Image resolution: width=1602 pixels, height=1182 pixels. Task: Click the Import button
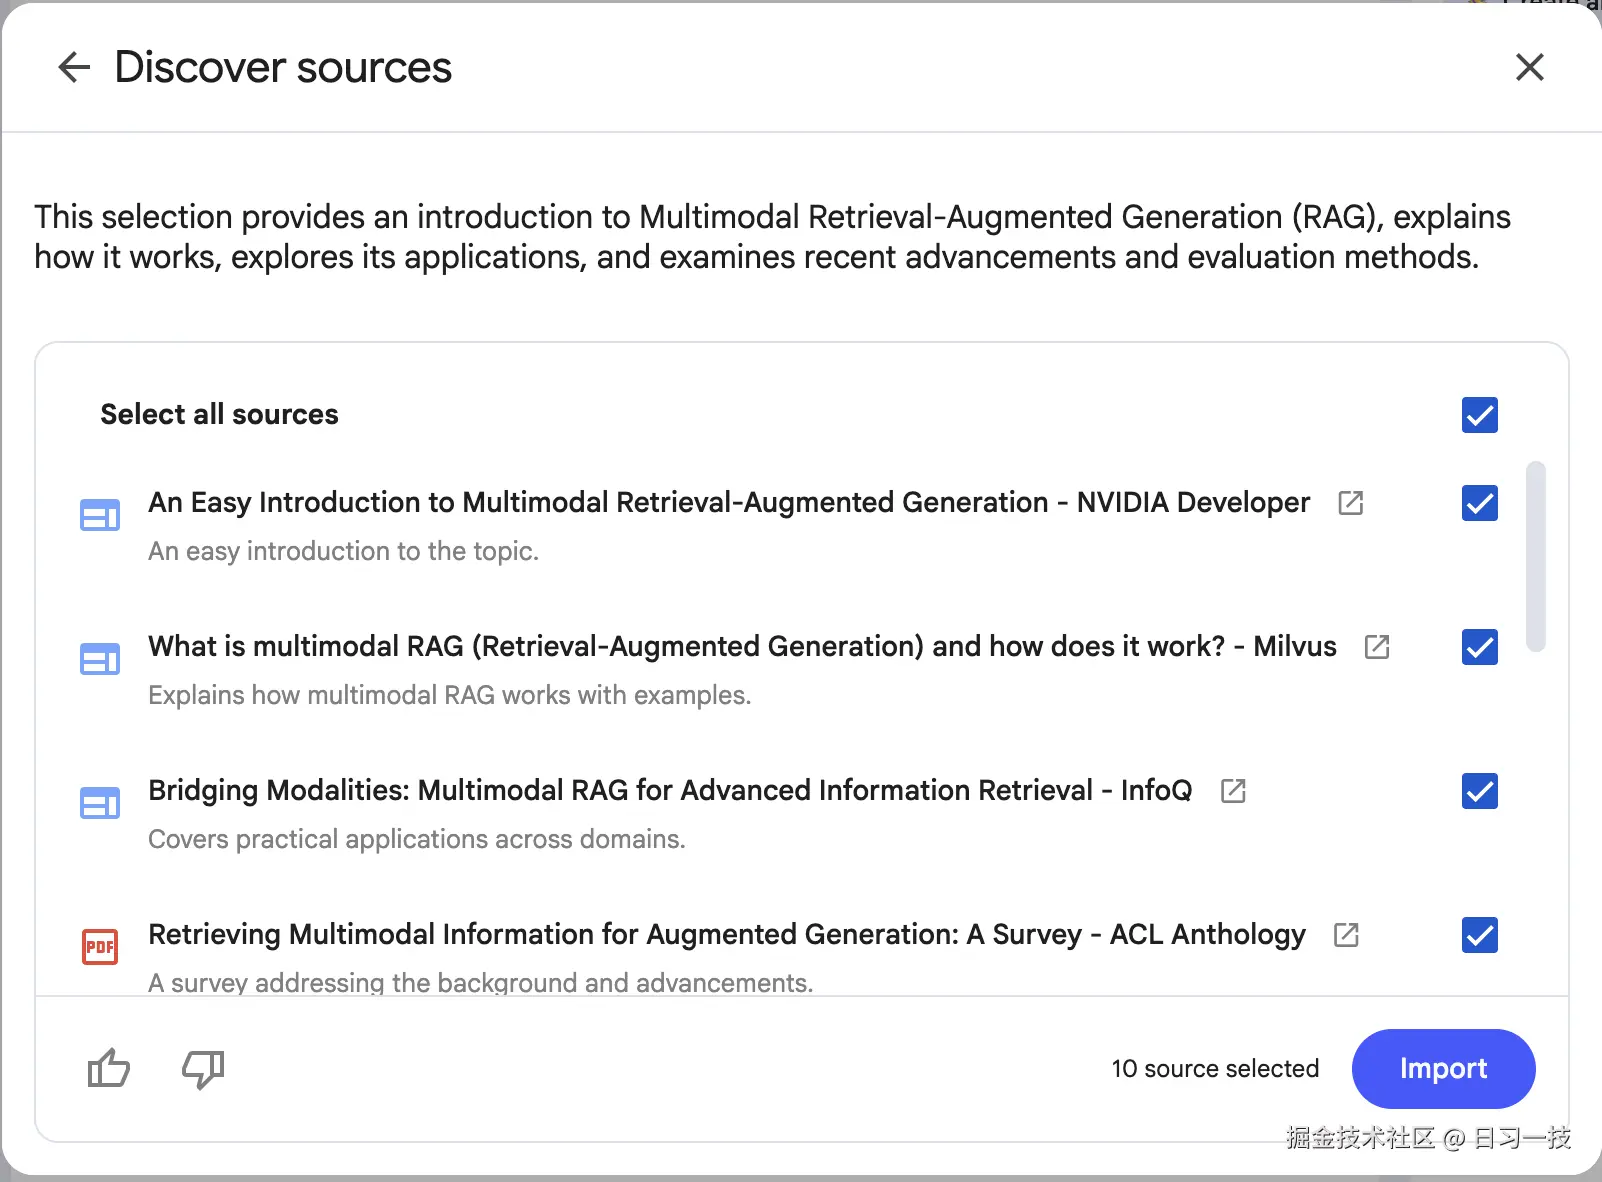coord(1443,1069)
